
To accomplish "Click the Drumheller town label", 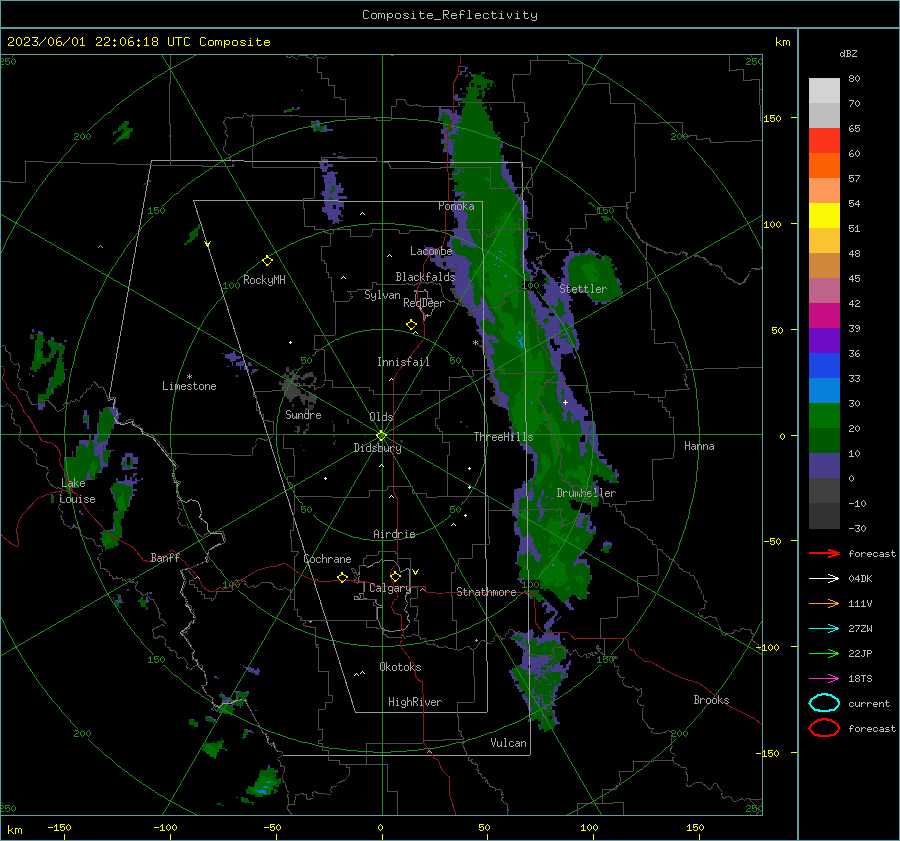I will click(586, 493).
